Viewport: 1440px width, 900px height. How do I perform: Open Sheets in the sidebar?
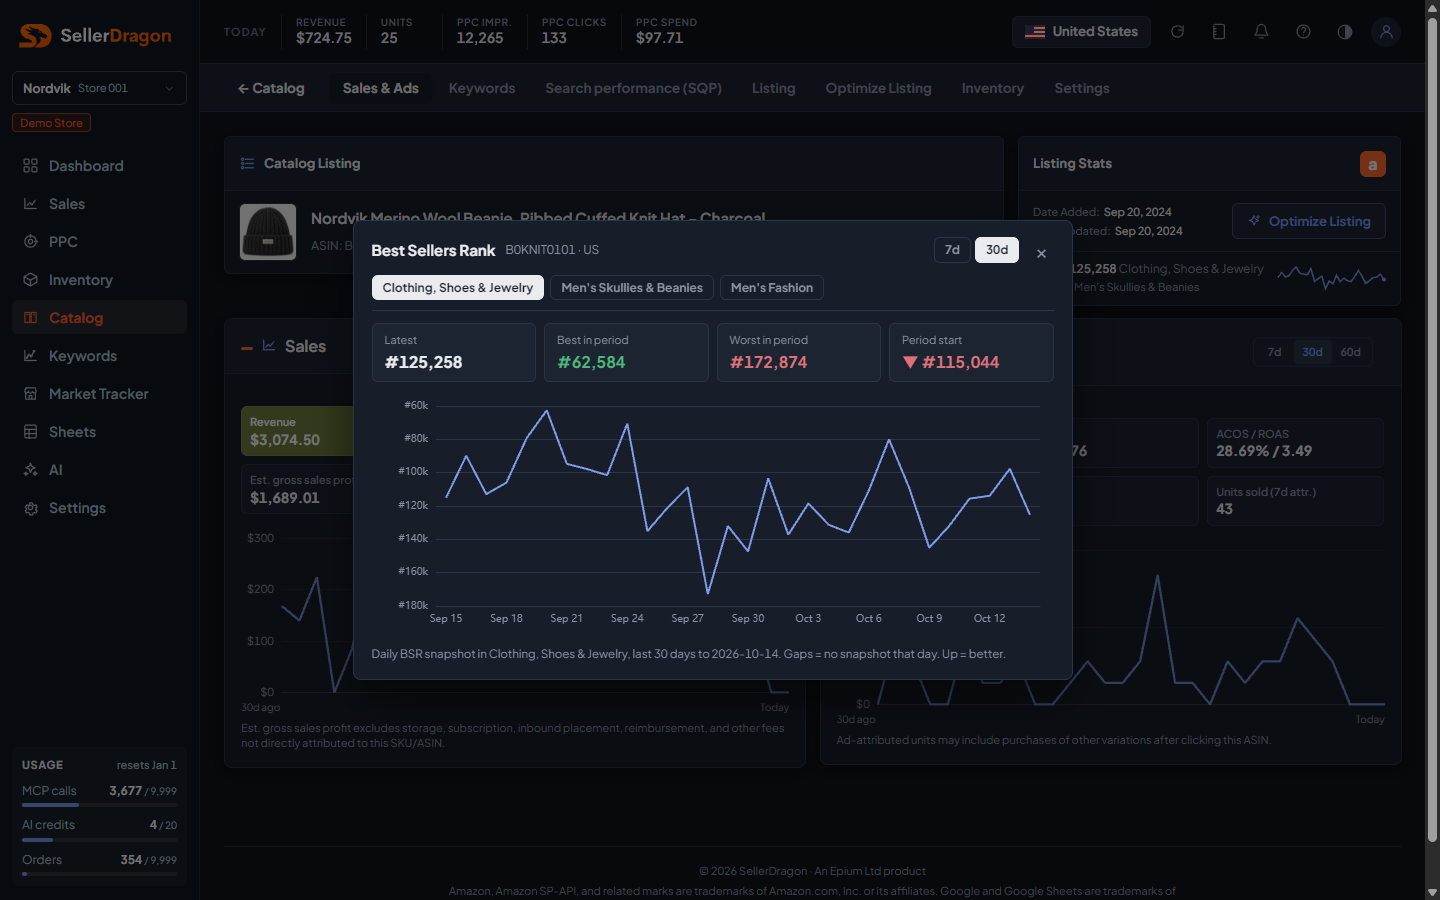pyautogui.click(x=99, y=432)
